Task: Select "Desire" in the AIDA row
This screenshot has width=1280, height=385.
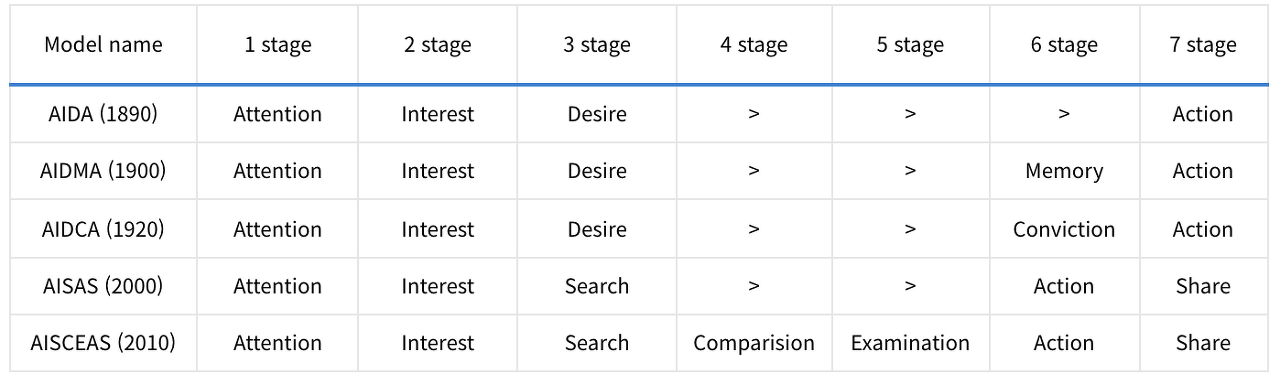Action: (x=597, y=114)
